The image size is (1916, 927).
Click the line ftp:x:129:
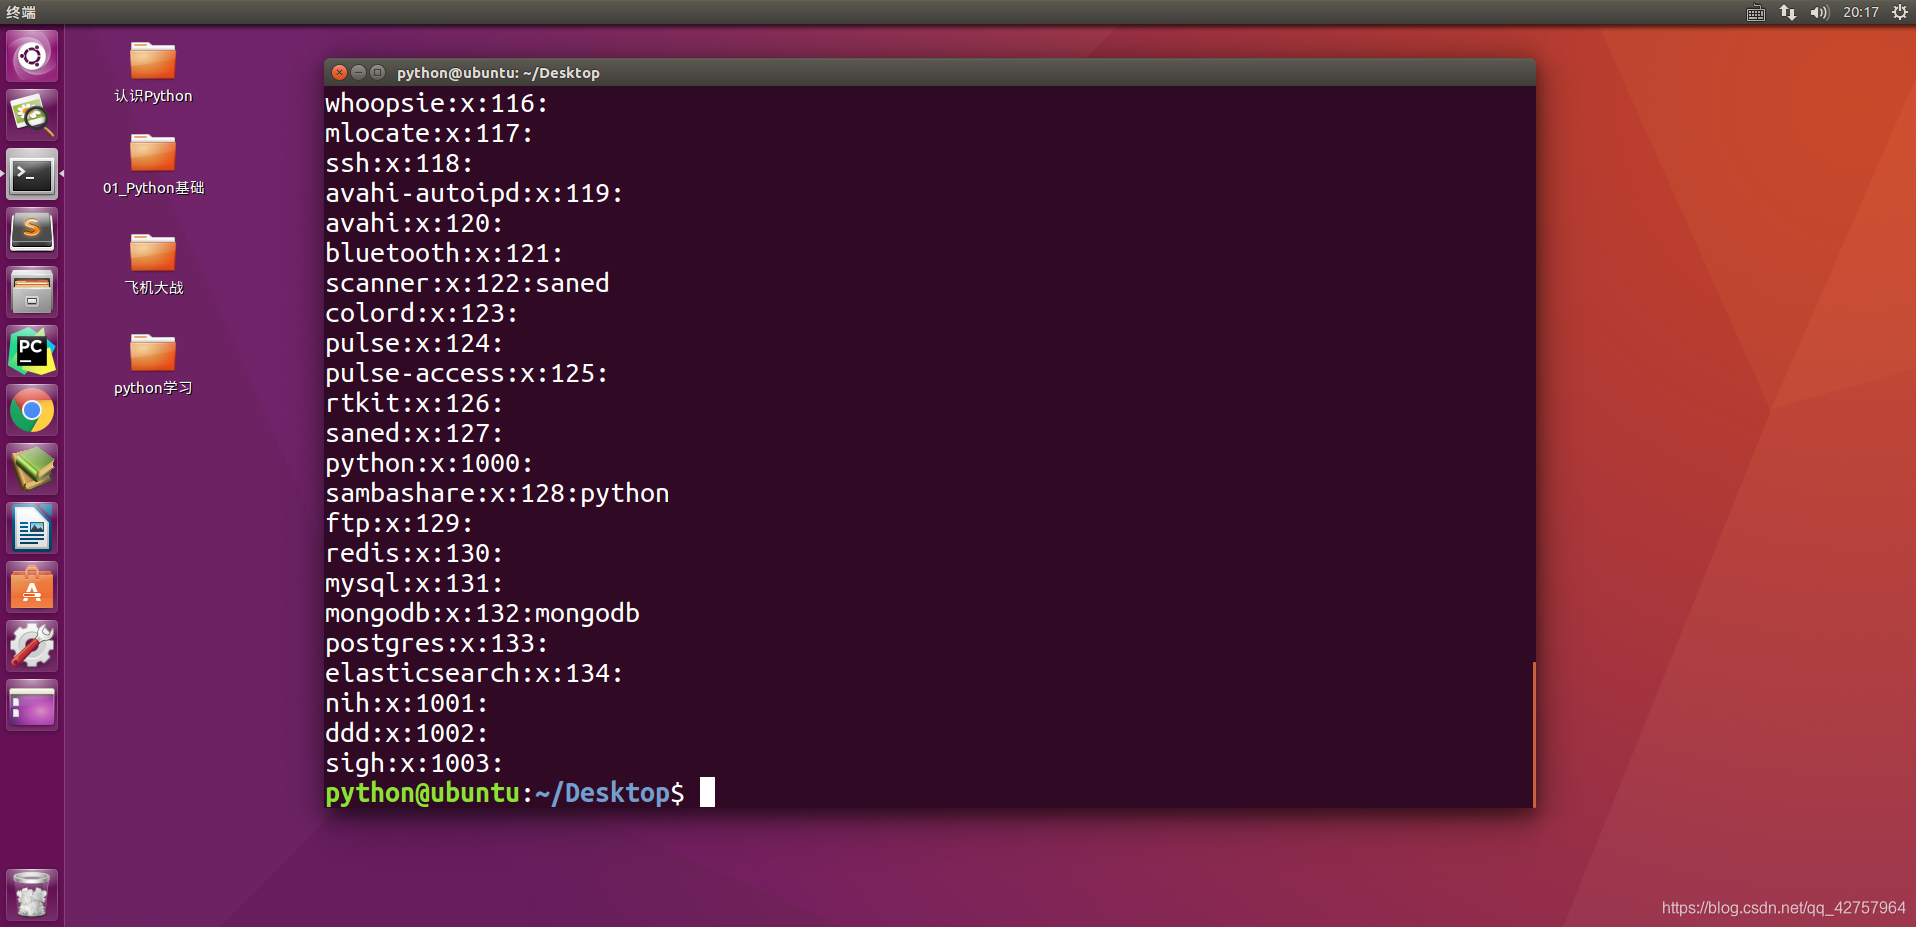coord(399,523)
